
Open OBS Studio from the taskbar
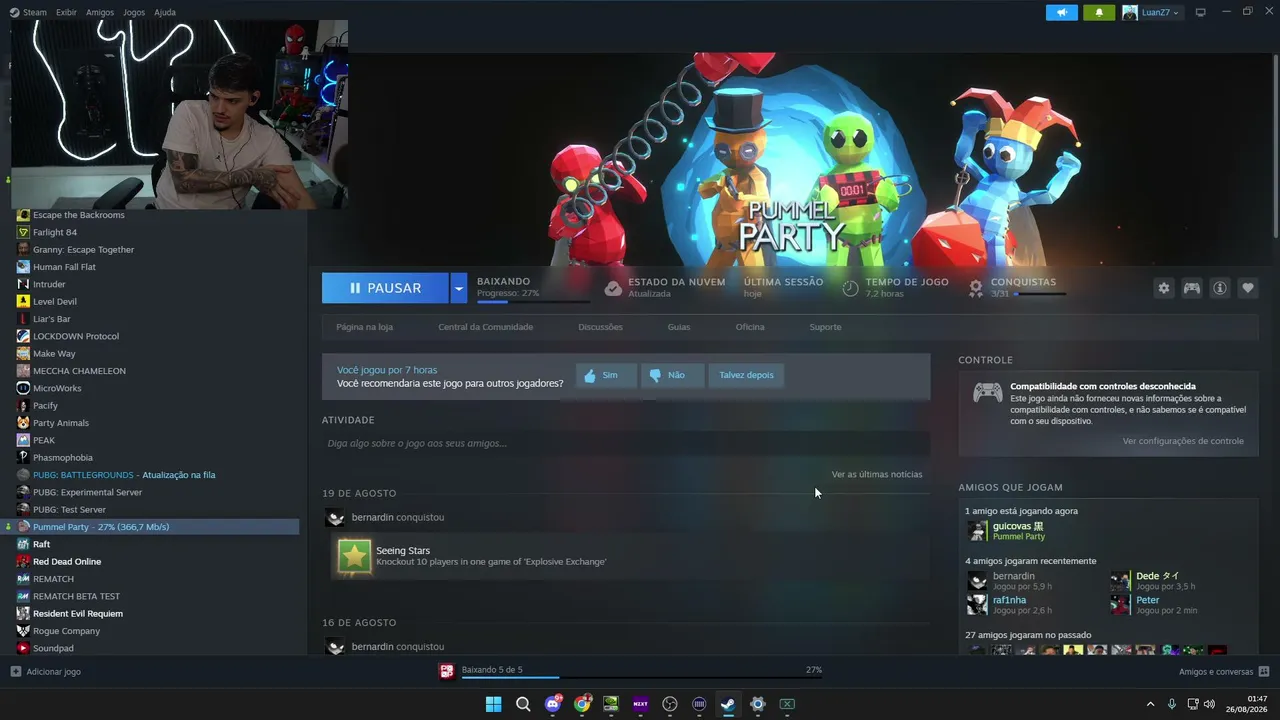click(x=670, y=704)
